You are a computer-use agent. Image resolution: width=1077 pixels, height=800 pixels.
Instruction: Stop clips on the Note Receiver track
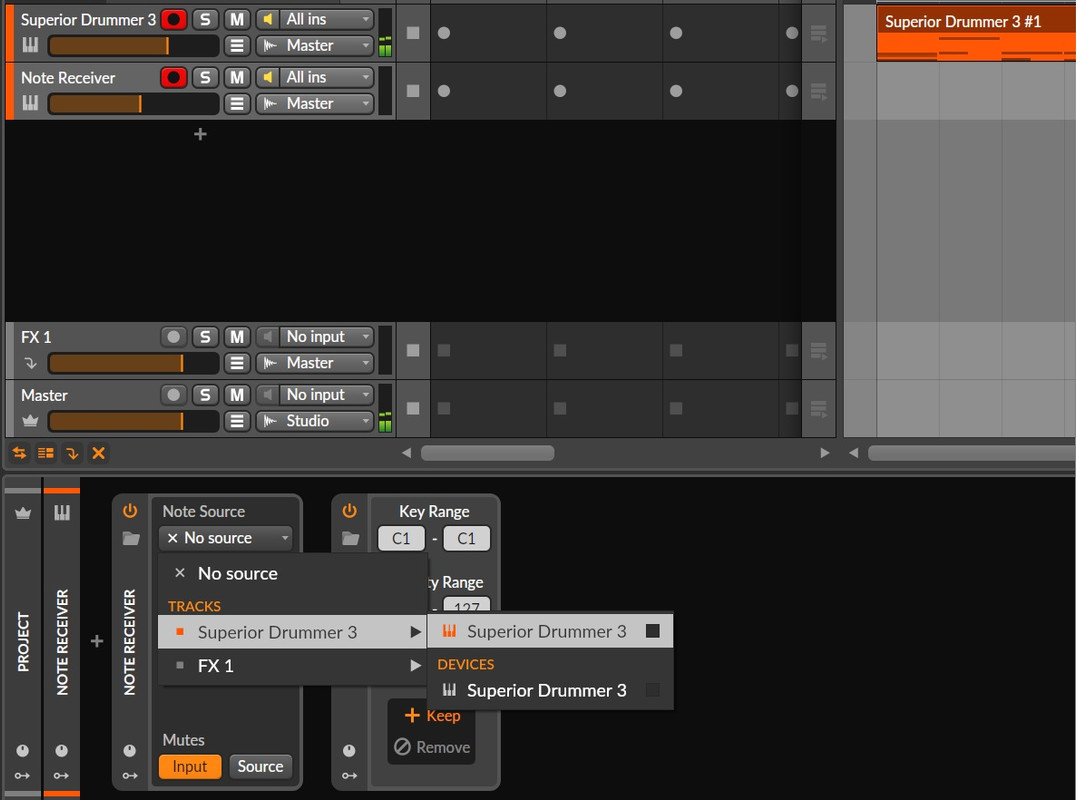[413, 91]
